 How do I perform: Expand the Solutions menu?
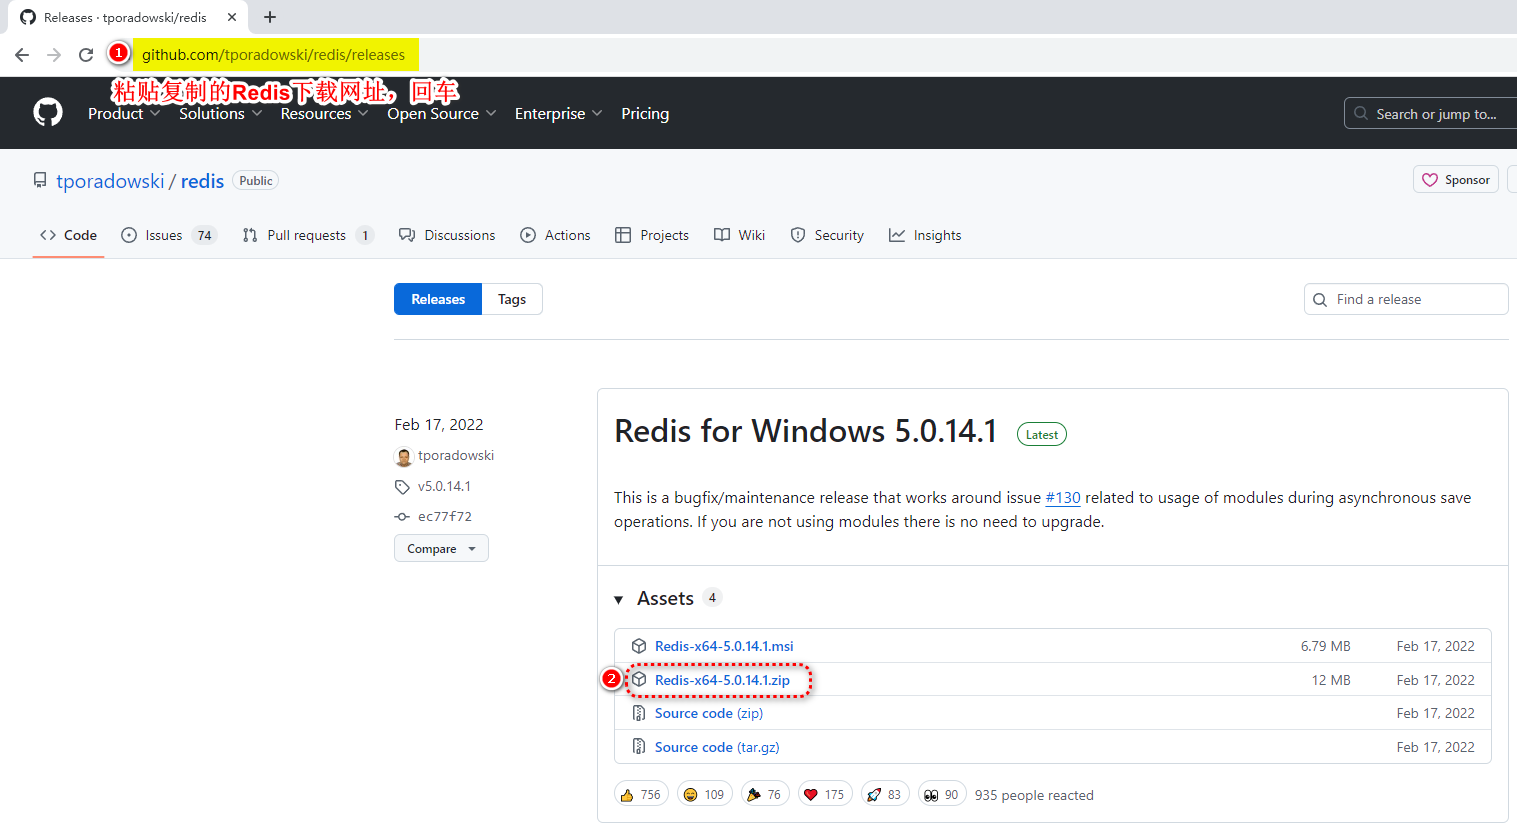coord(220,114)
